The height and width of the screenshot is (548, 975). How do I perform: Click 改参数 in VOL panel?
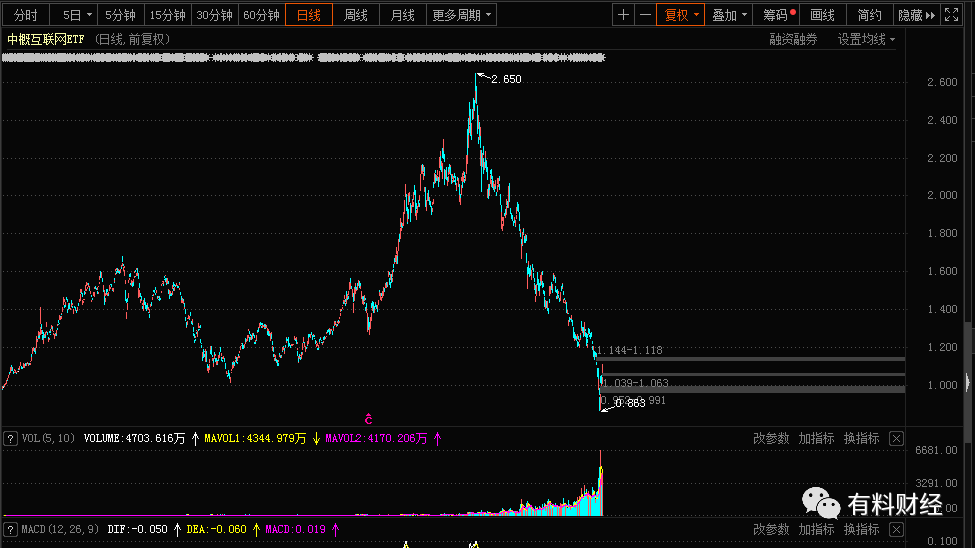(x=771, y=439)
